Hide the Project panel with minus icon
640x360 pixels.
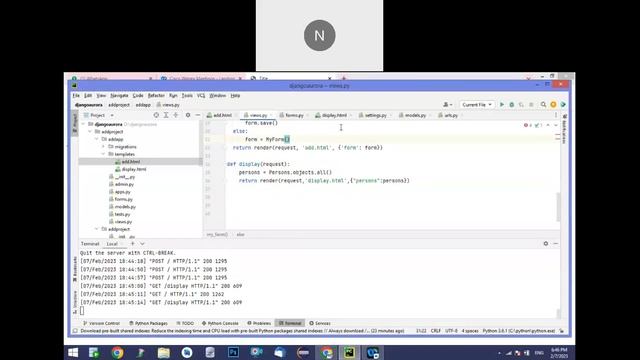tap(198, 116)
